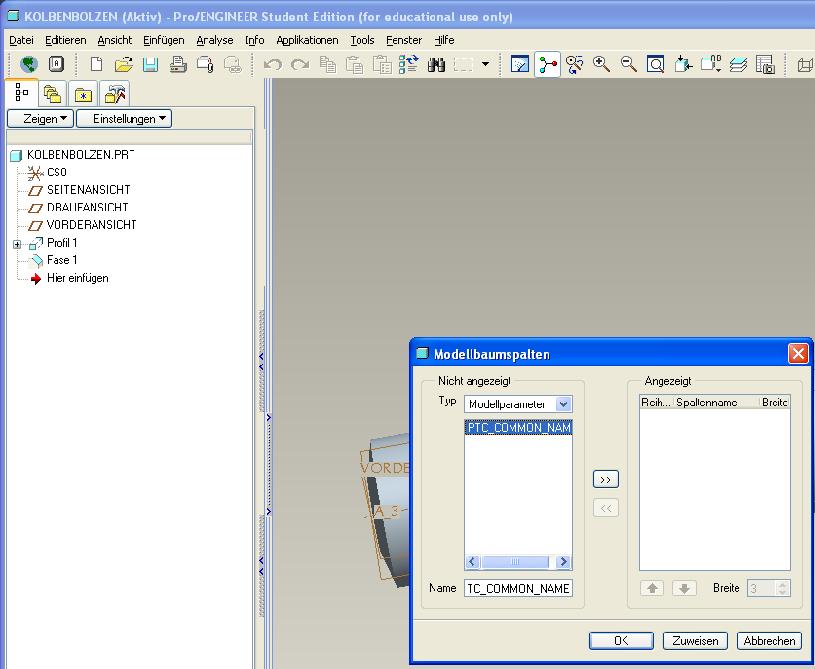Open the Einfügen menu

pyautogui.click(x=164, y=40)
